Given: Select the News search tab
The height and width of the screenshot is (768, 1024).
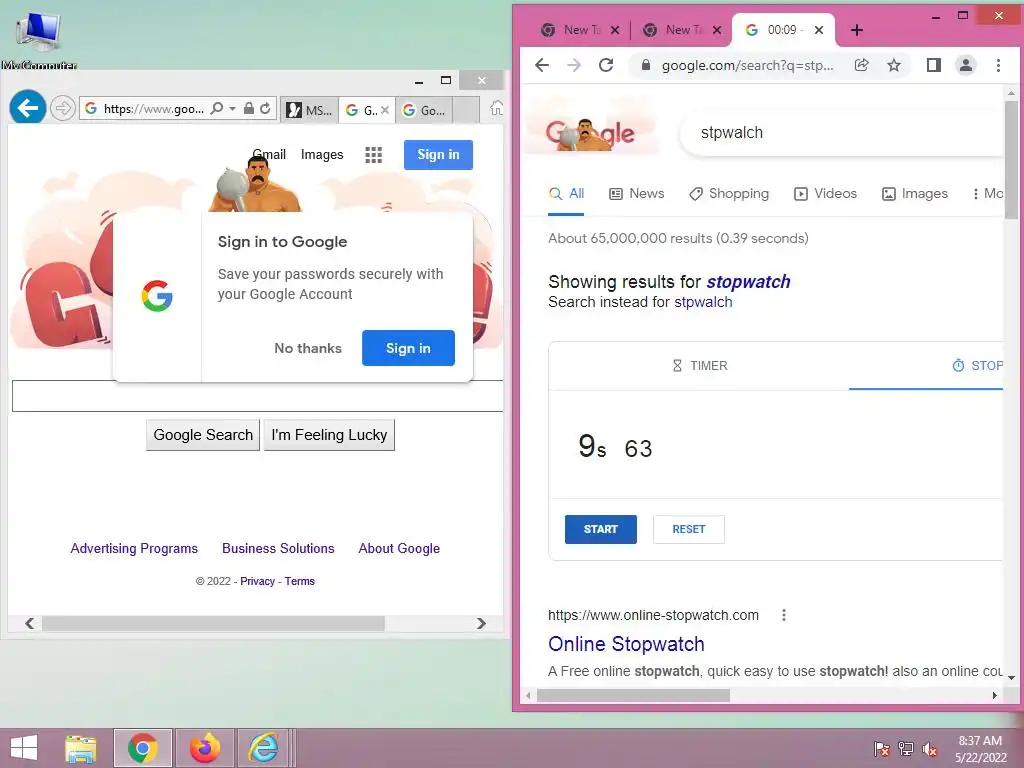Looking at the screenshot, I should click(x=637, y=193).
